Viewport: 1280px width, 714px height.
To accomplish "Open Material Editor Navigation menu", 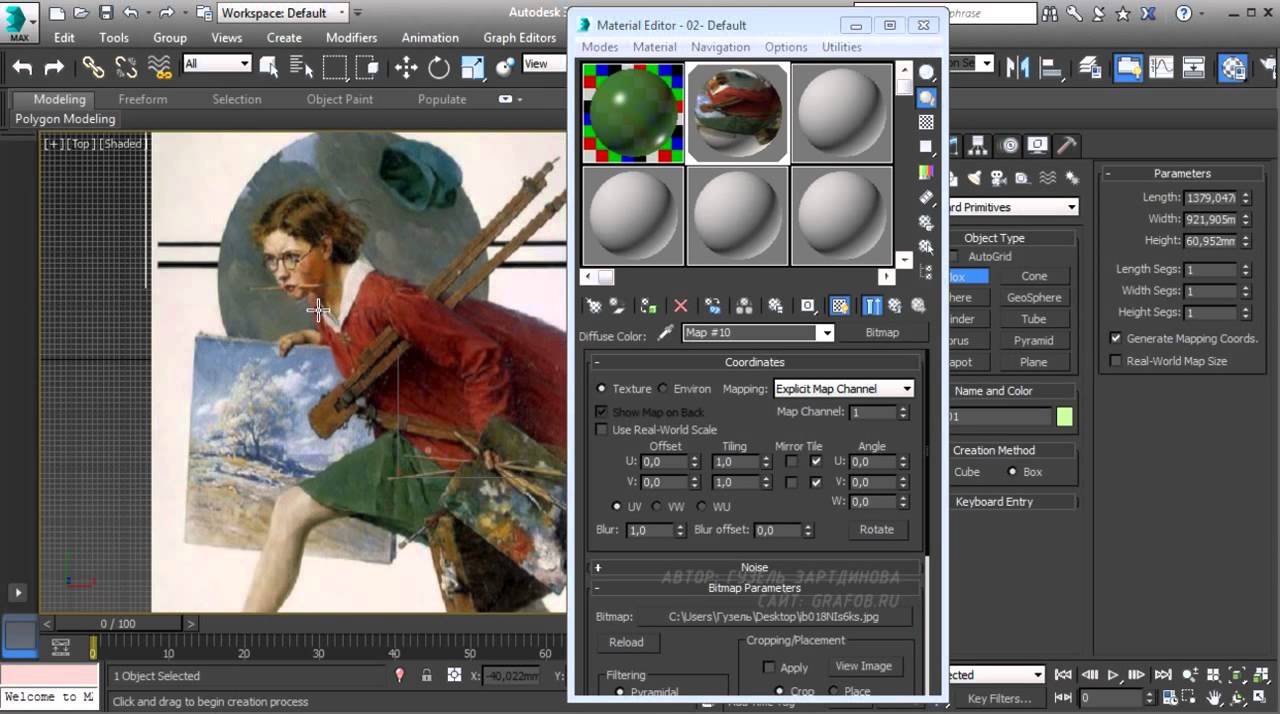I will [x=720, y=47].
